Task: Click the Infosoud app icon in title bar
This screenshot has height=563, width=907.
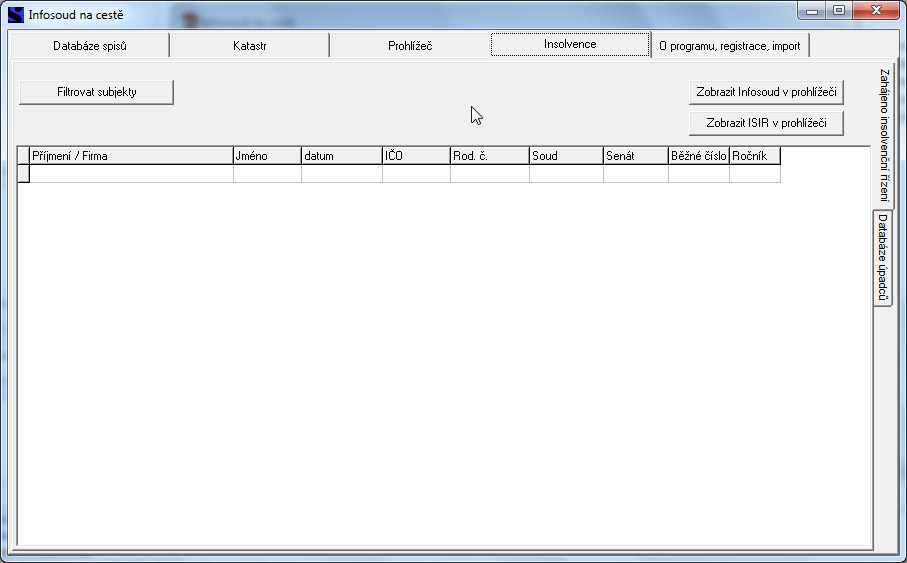Action: [16, 14]
